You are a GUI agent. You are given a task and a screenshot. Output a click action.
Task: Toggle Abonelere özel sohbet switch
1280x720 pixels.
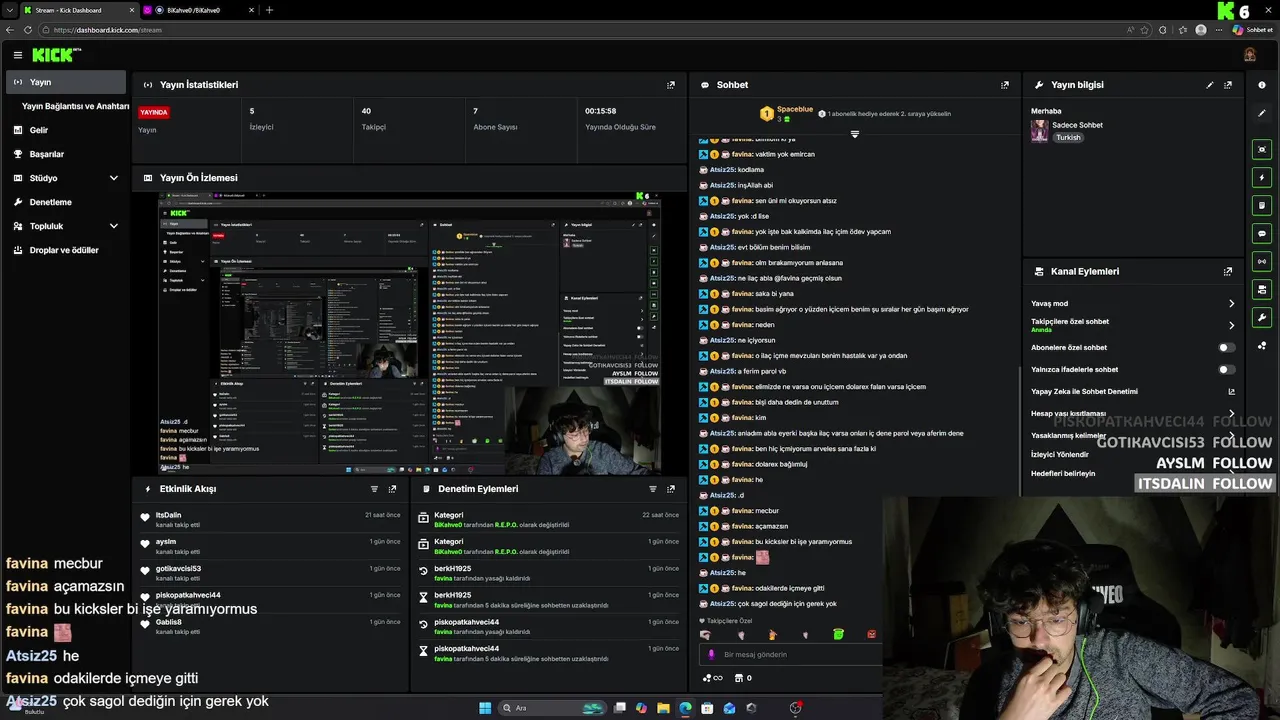1226,347
